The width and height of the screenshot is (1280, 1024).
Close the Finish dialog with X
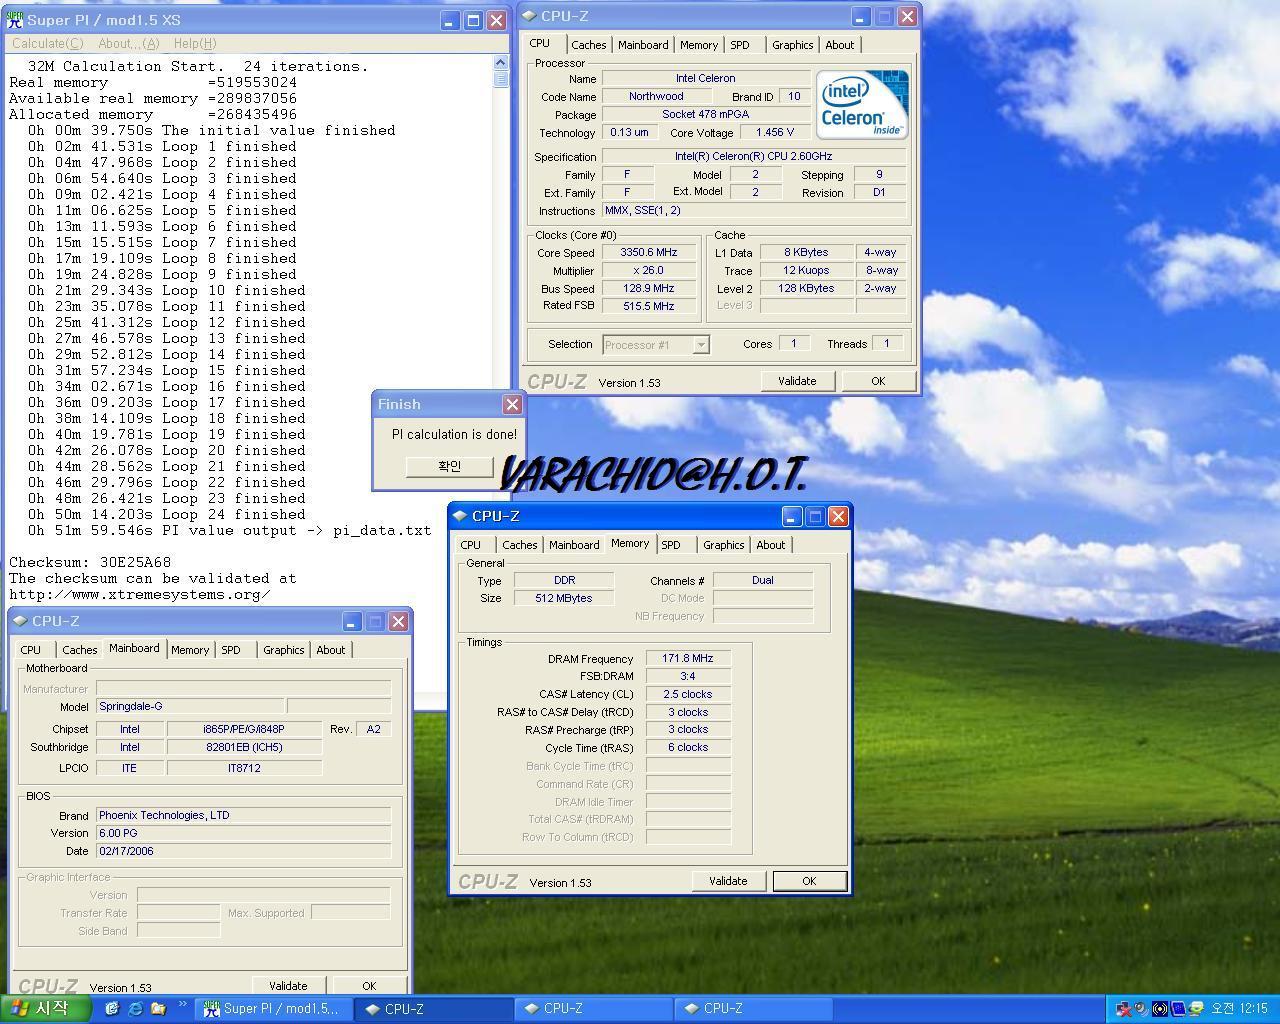point(512,404)
